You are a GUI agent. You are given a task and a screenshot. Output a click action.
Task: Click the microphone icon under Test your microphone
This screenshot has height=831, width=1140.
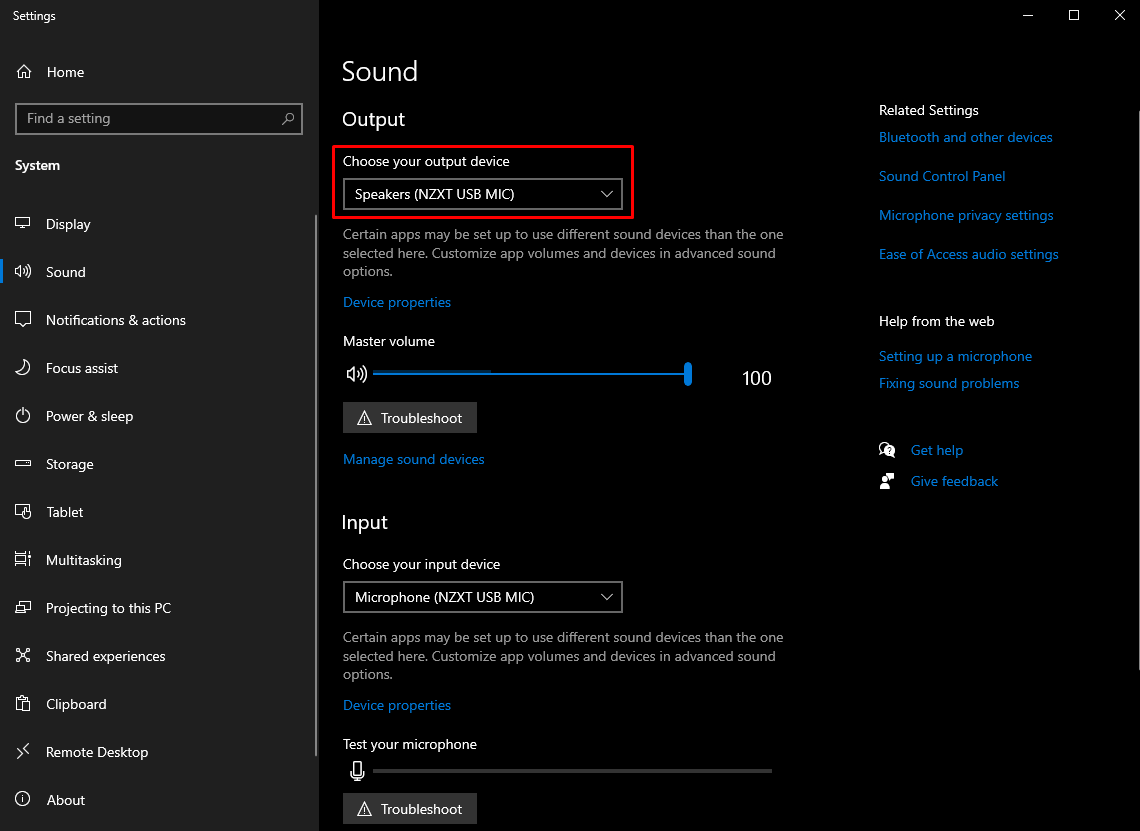click(x=357, y=771)
